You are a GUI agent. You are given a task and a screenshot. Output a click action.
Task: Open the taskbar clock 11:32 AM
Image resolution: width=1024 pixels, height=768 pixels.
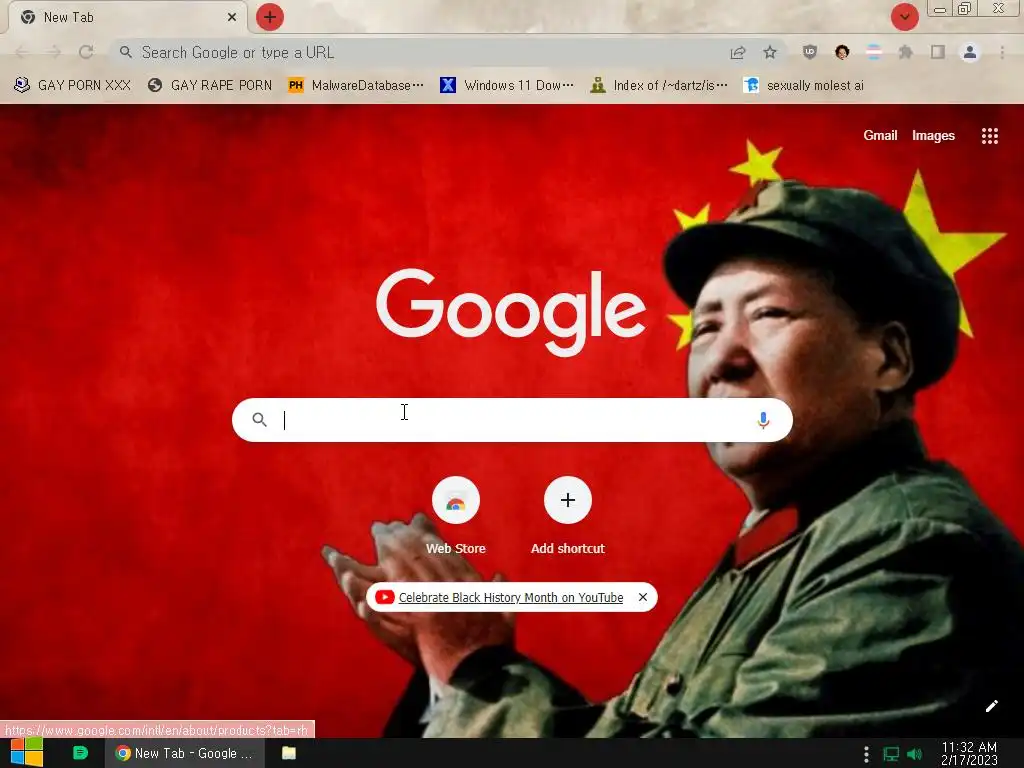[x=969, y=753]
